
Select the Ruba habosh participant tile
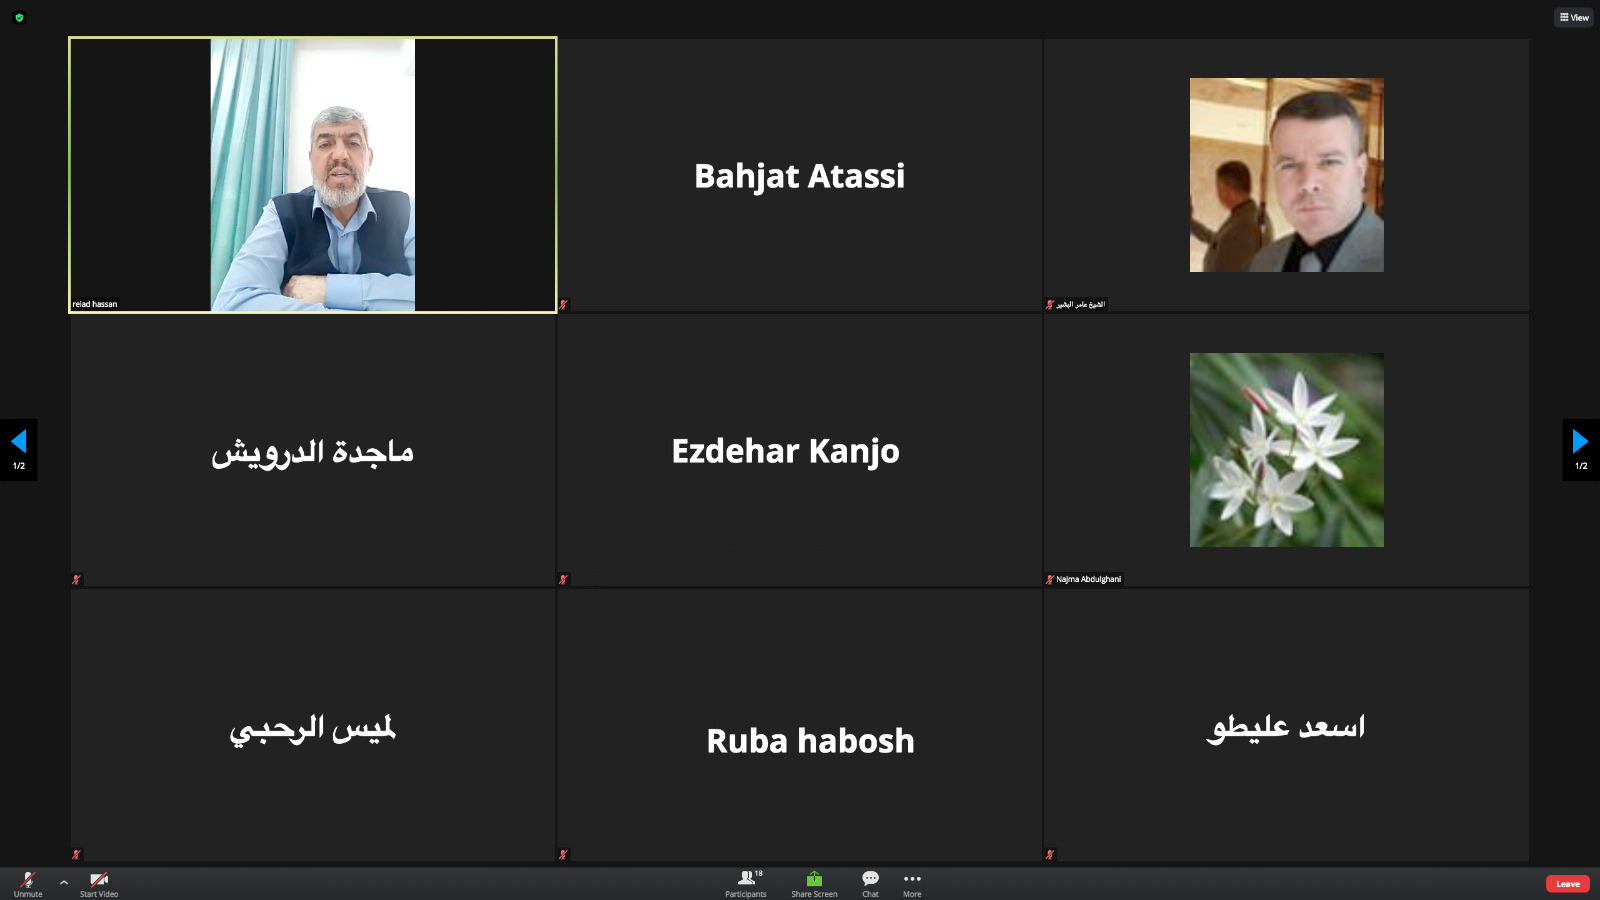click(800, 725)
